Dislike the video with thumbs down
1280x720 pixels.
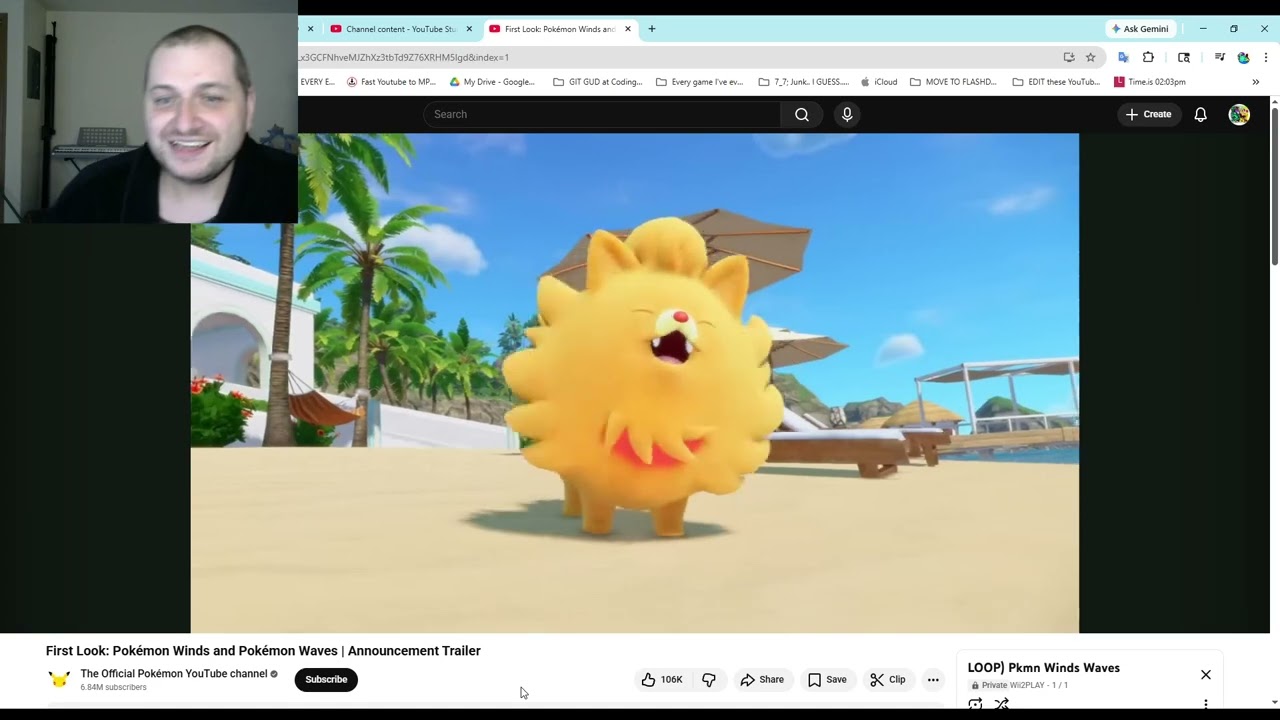[x=709, y=680]
